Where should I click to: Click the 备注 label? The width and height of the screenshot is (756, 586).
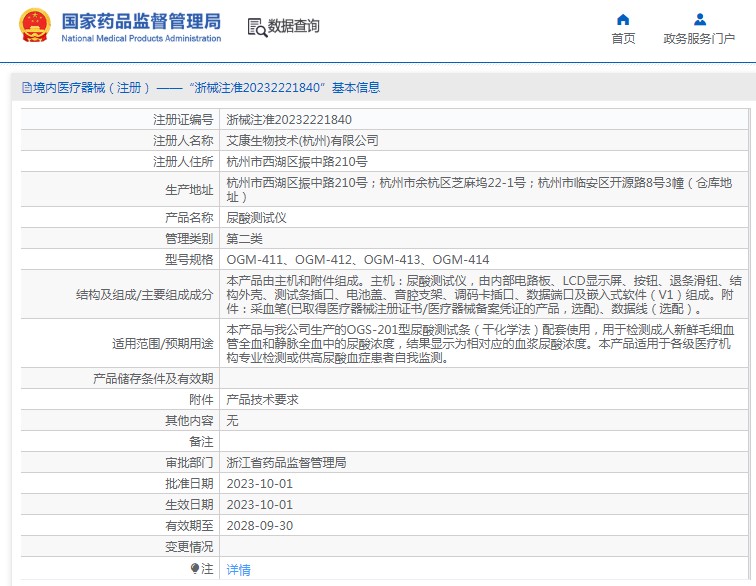(x=201, y=441)
